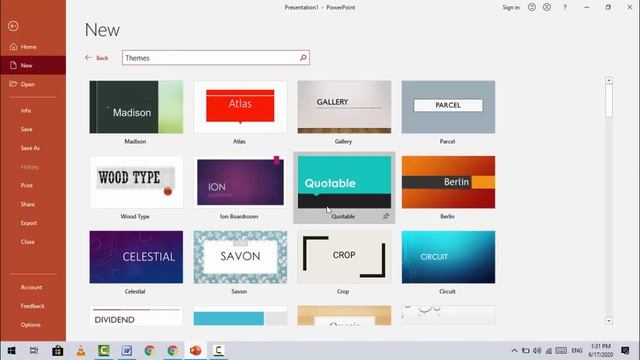Open Microsoft Store from the taskbar

click(58, 351)
